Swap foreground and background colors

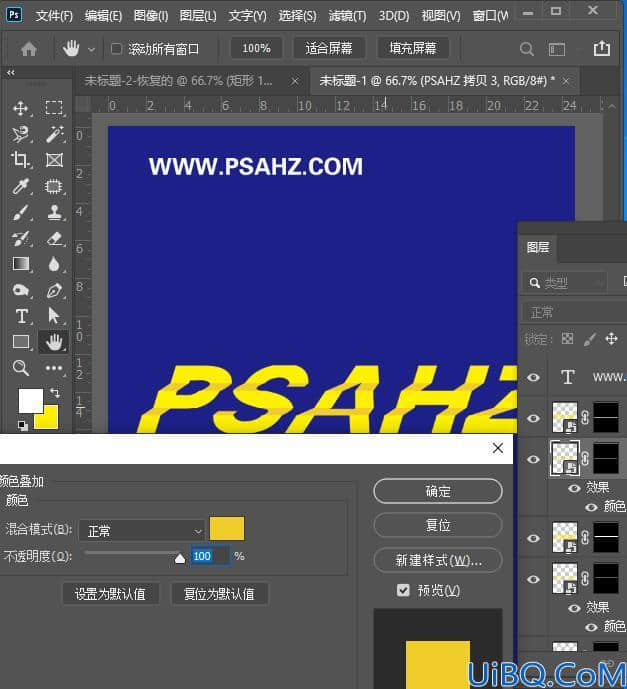click(55, 392)
